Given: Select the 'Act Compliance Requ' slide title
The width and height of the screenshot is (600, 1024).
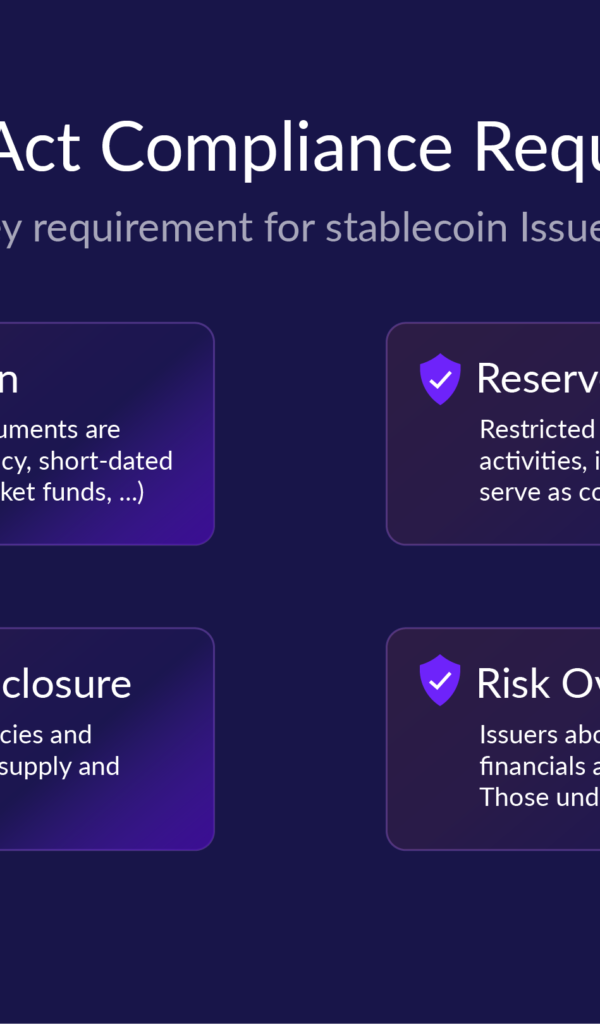Looking at the screenshot, I should click(x=300, y=148).
